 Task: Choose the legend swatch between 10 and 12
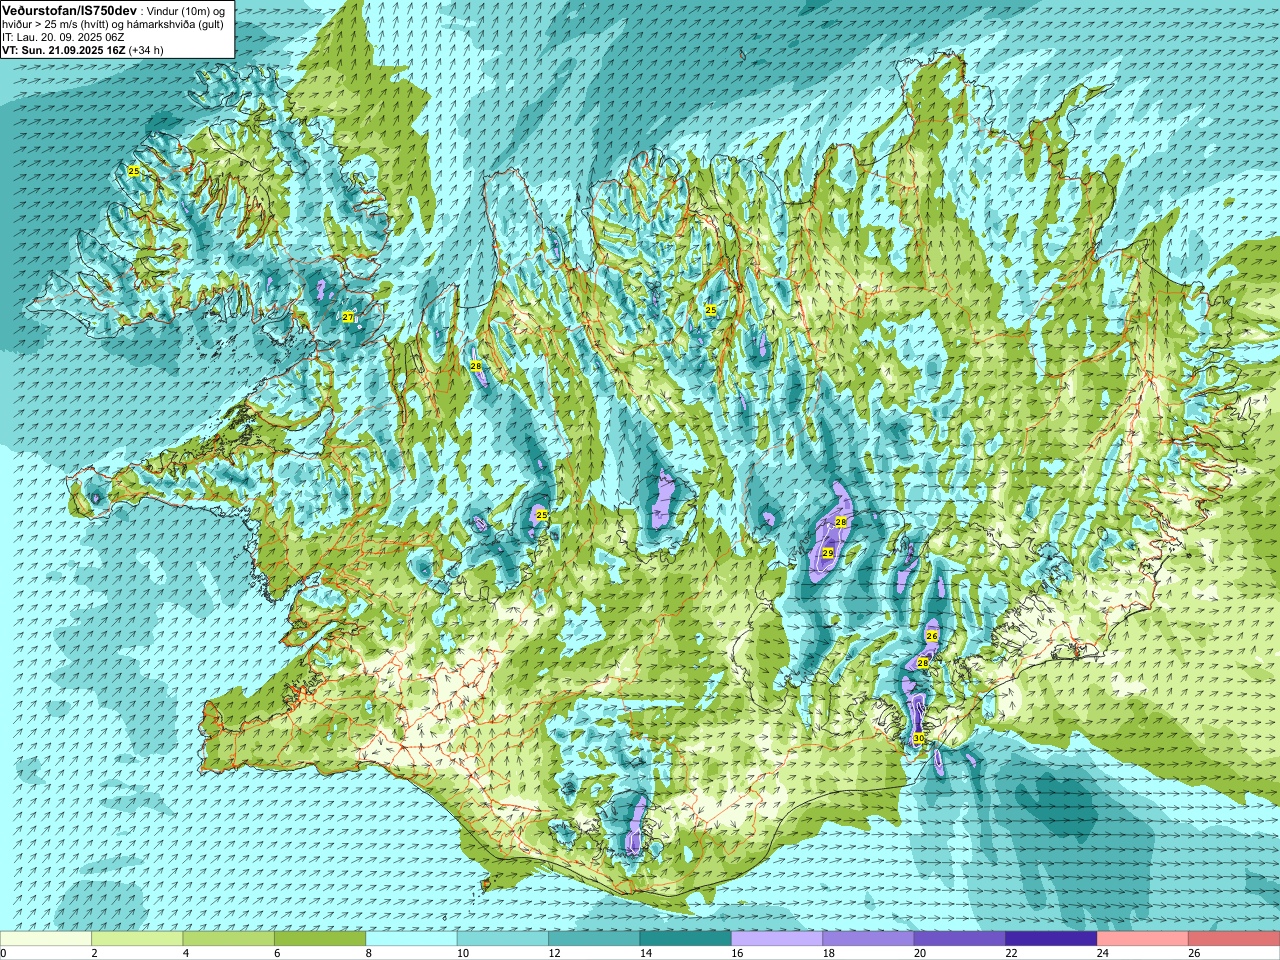(x=503, y=939)
